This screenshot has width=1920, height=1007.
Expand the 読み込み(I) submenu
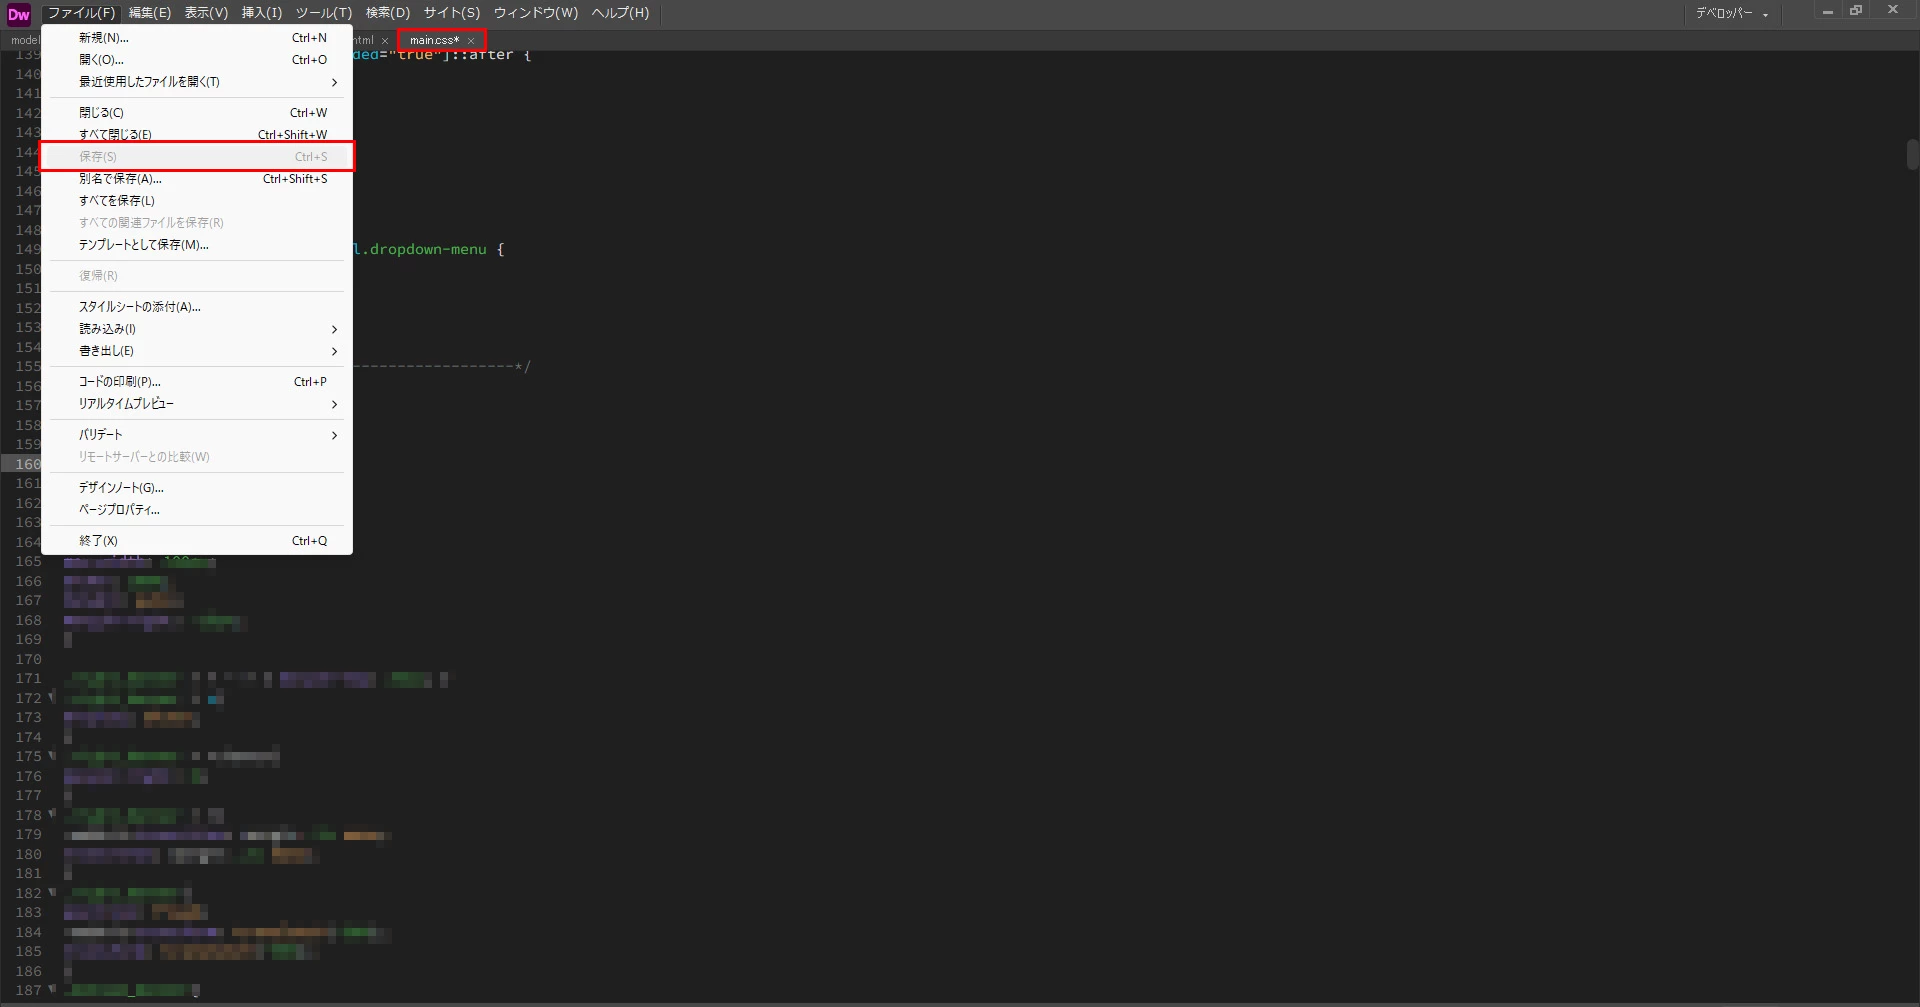(x=197, y=329)
